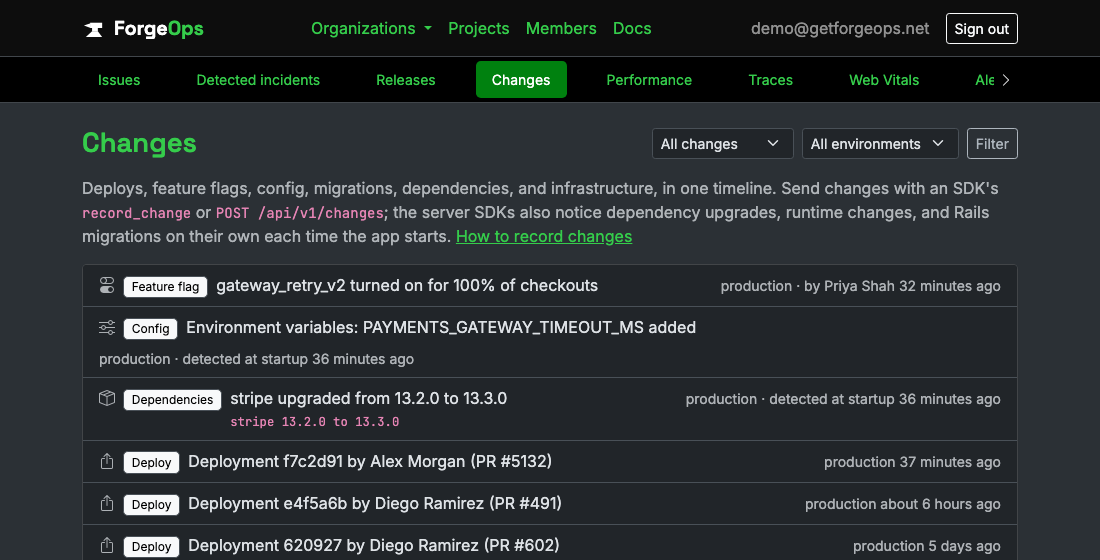This screenshot has width=1100, height=560.
Task: Switch to the Web Vitals tab
Action: (884, 80)
